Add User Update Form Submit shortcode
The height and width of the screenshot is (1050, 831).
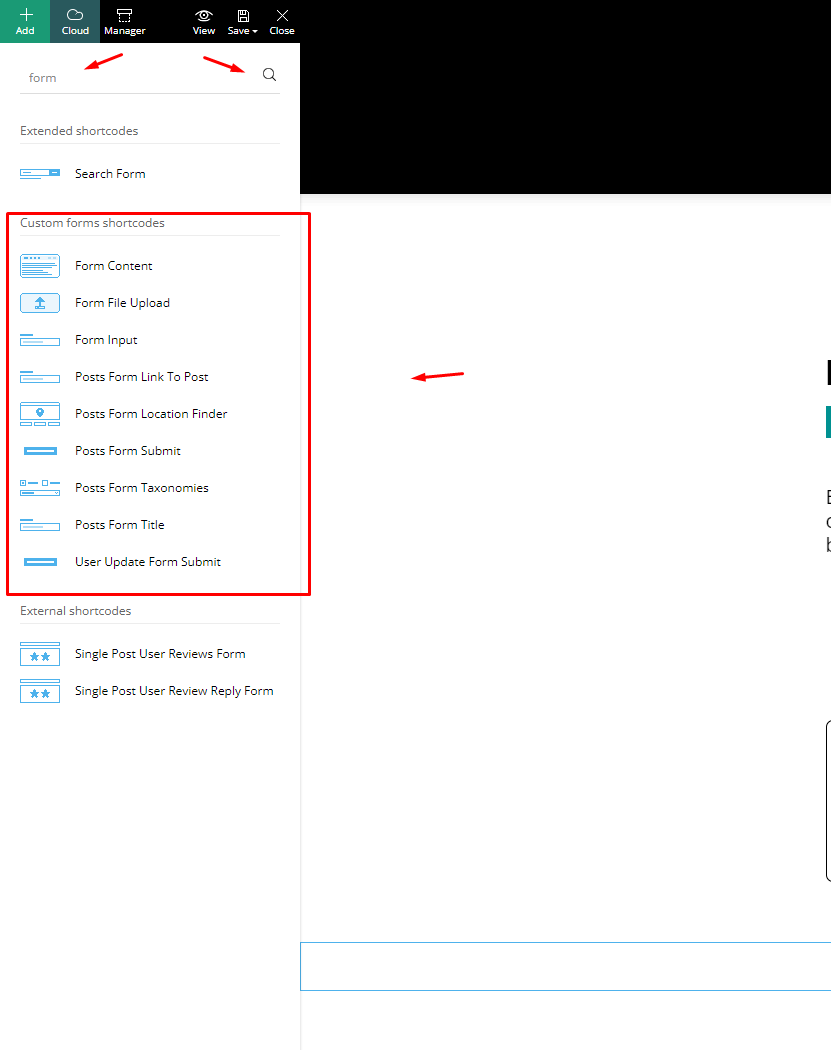[147, 562]
